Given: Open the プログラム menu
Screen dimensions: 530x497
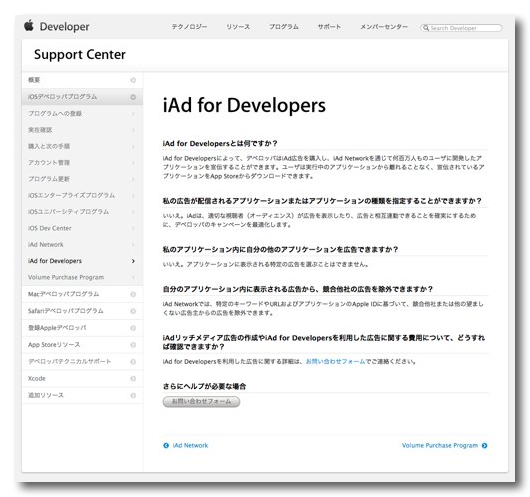Looking at the screenshot, I should (284, 27).
